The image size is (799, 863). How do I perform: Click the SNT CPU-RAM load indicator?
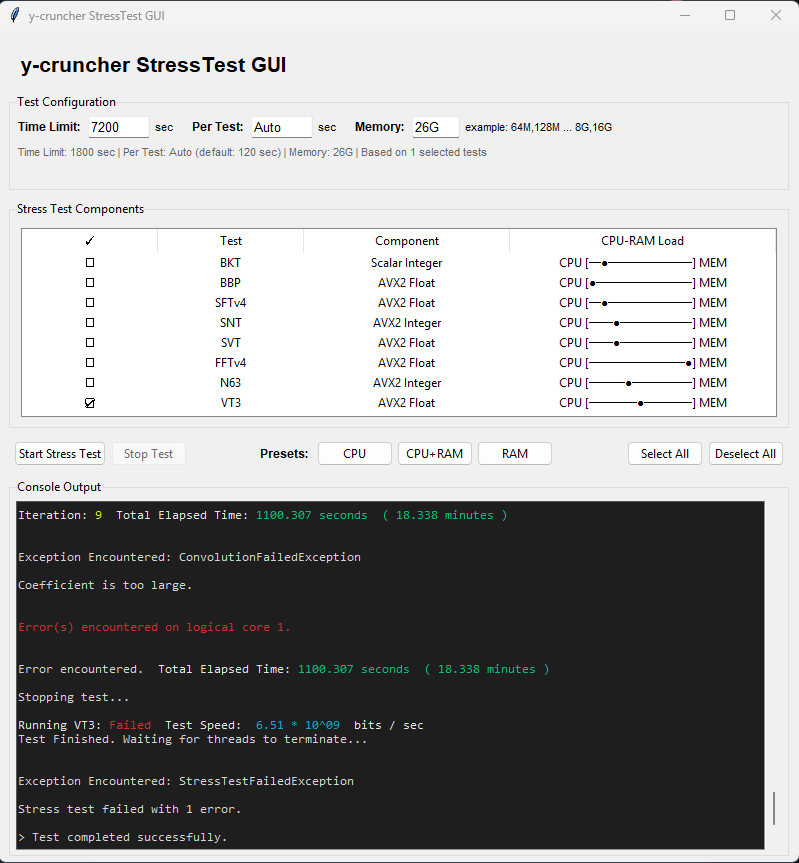click(x=643, y=323)
